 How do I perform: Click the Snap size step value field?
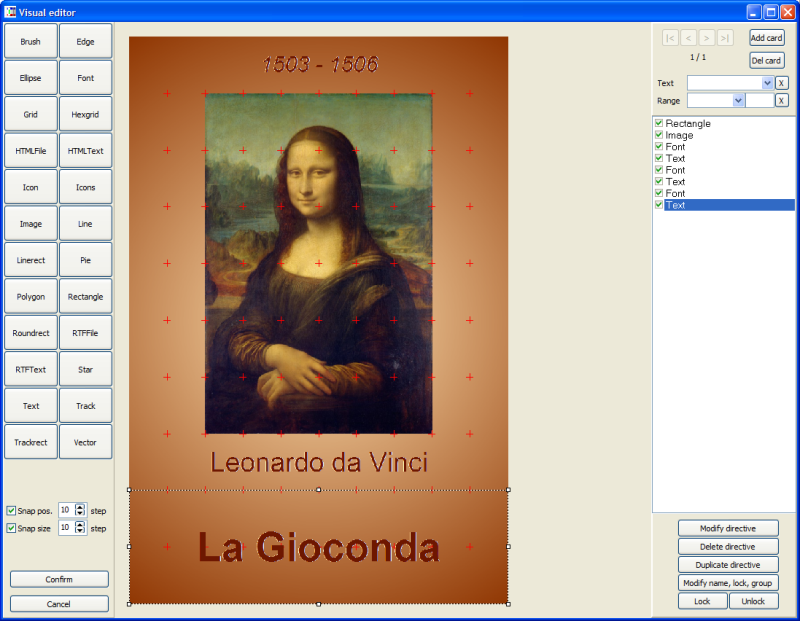point(67,528)
